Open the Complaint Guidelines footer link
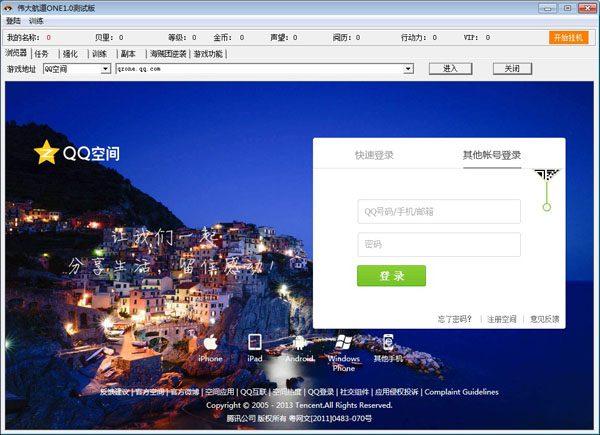 pyautogui.click(x=461, y=392)
